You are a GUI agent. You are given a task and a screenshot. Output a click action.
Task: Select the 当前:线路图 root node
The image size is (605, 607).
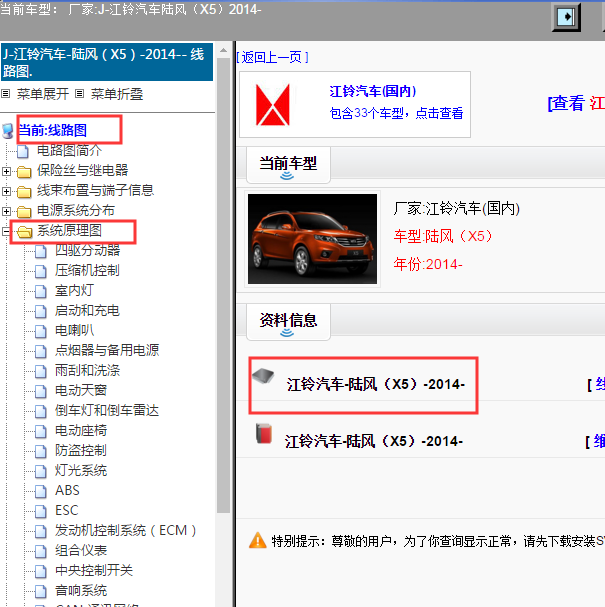tap(53, 130)
